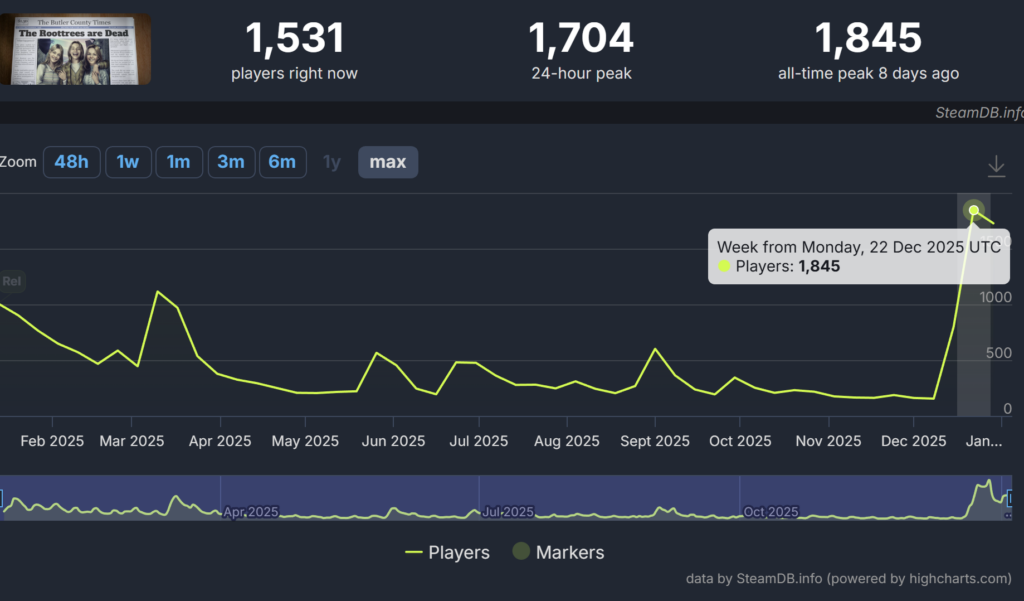The height and width of the screenshot is (601, 1024).
Task: Click the highlighted 1,845 peak data point
Action: (973, 210)
